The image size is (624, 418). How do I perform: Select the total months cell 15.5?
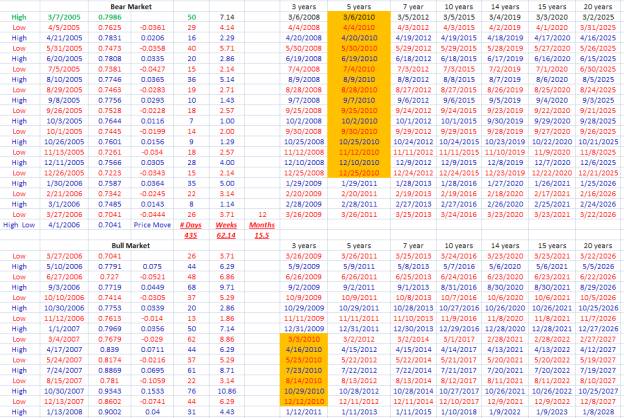[x=262, y=235]
